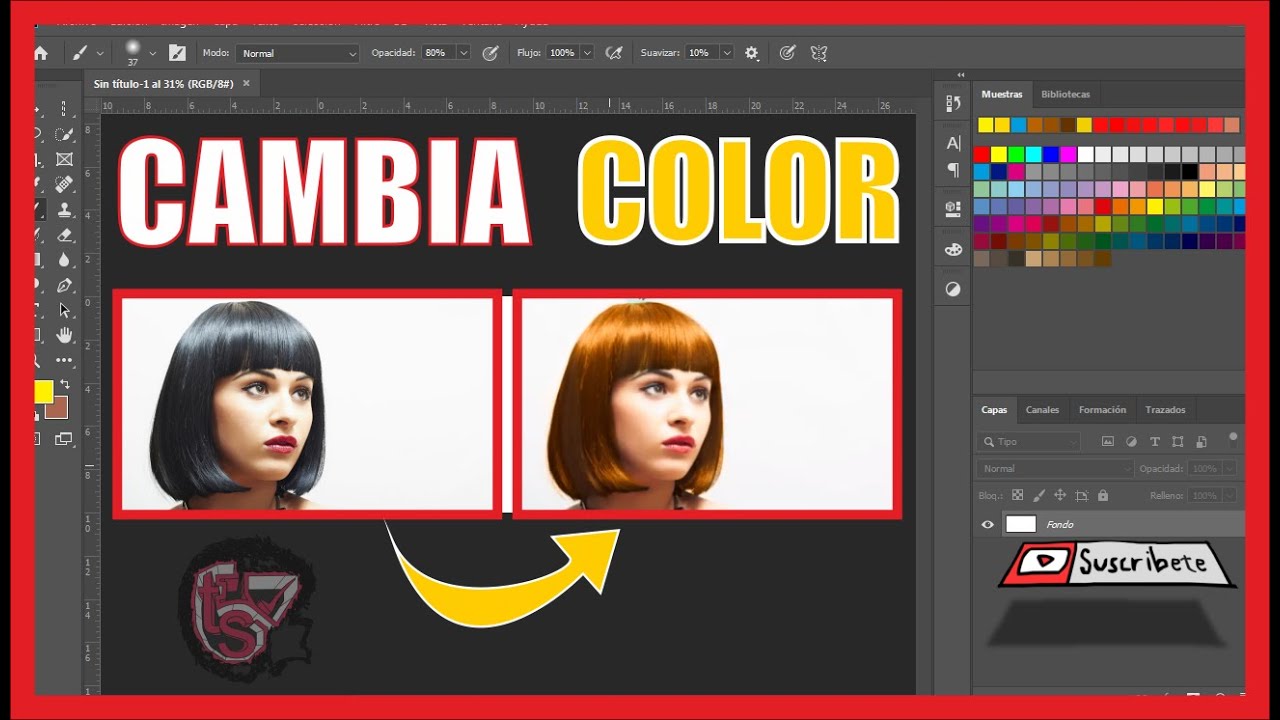
Task: Filter layers by smart objects
Action: 1201,441
